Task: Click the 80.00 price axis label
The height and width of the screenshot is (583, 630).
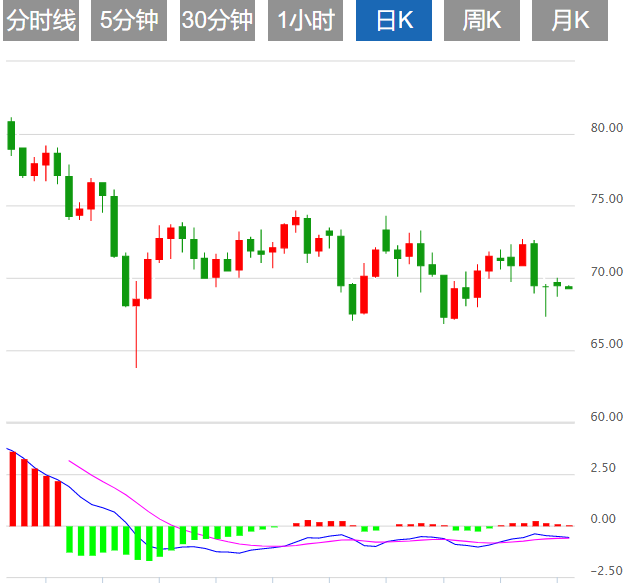Action: coord(606,128)
